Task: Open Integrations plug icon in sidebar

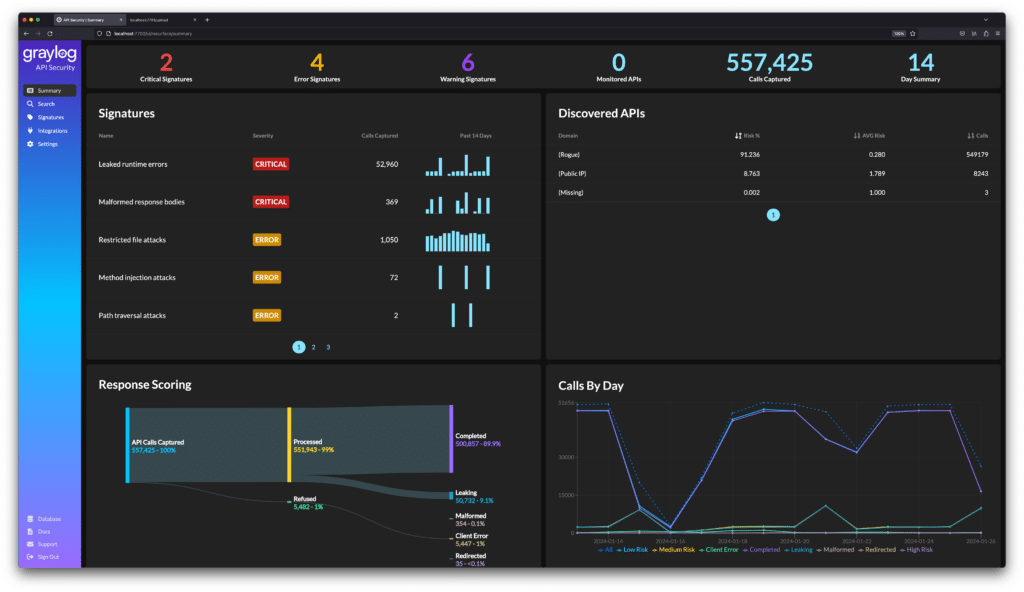Action: click(x=31, y=130)
